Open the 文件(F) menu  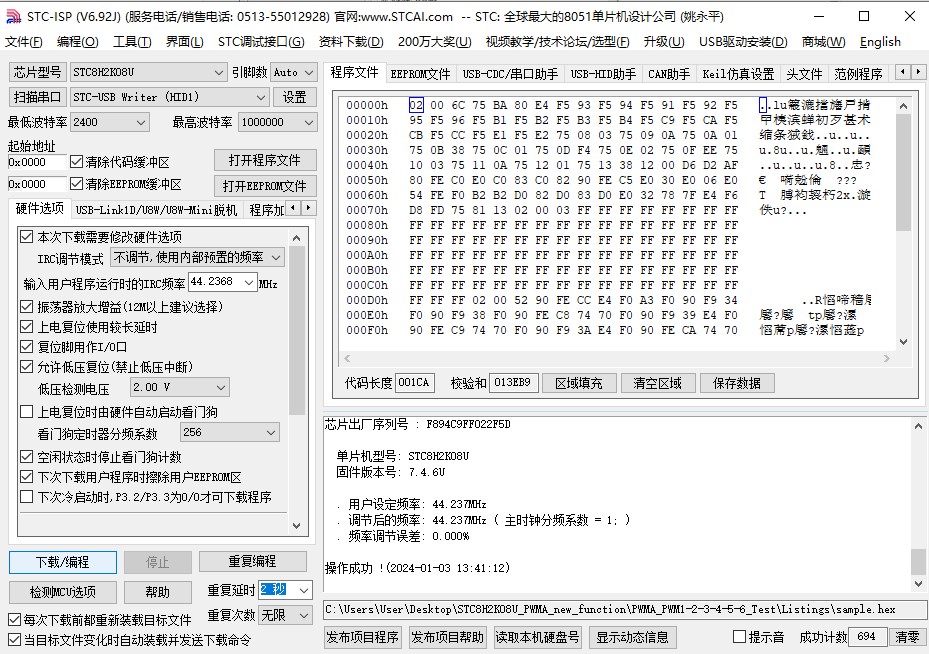coord(24,41)
